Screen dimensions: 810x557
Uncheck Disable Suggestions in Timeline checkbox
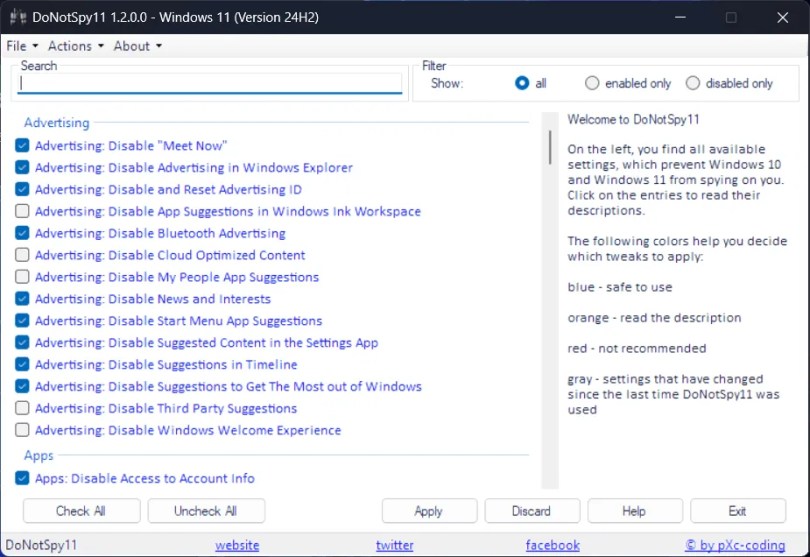click(22, 364)
